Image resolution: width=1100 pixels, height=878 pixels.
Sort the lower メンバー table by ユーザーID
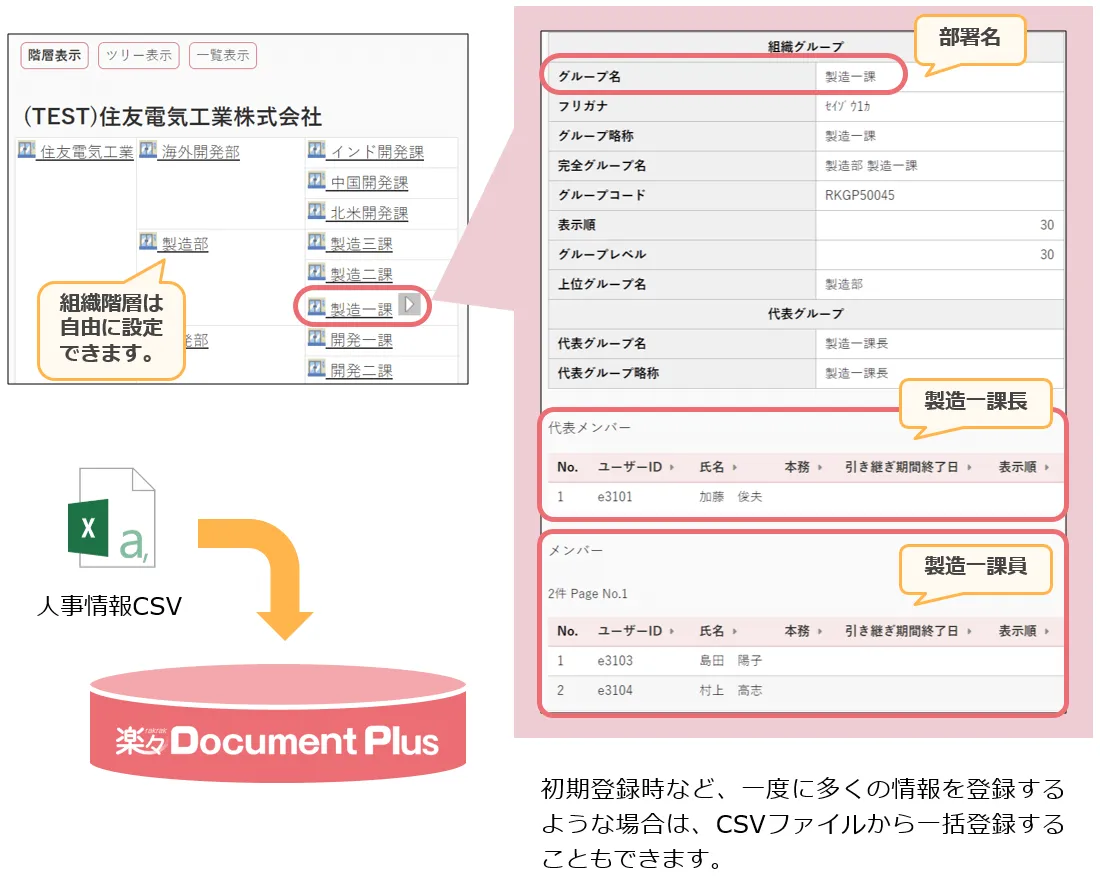636,631
